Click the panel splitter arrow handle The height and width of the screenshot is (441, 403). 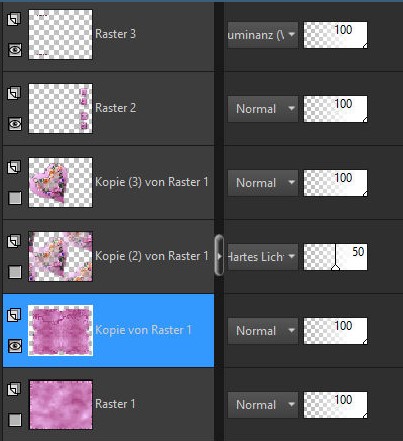(219, 255)
